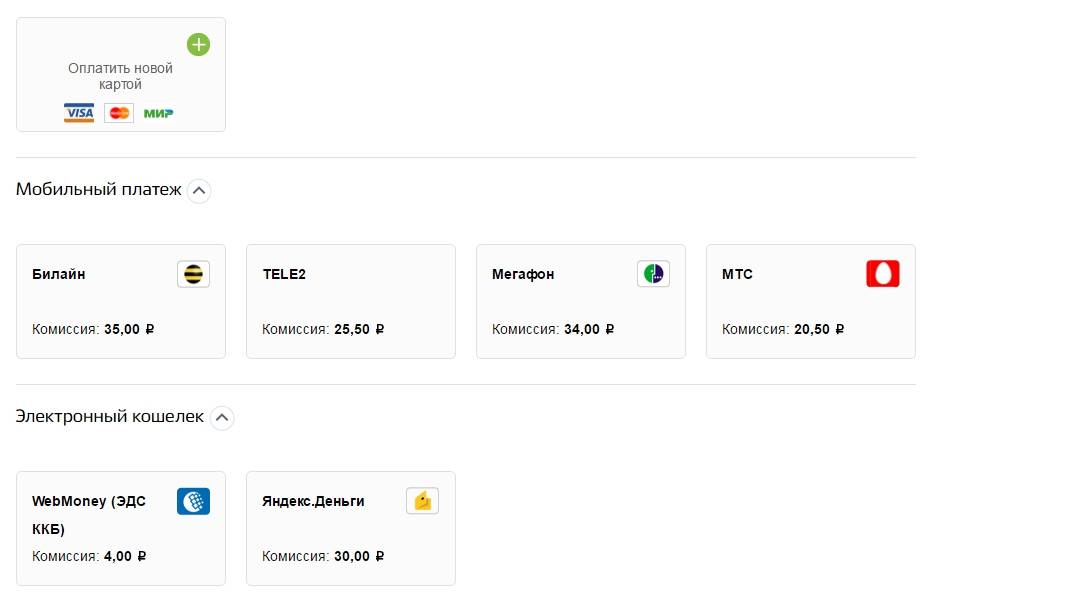The height and width of the screenshot is (605, 1069).
Task: Click the Электронный кошелек heading
Action: point(110,416)
